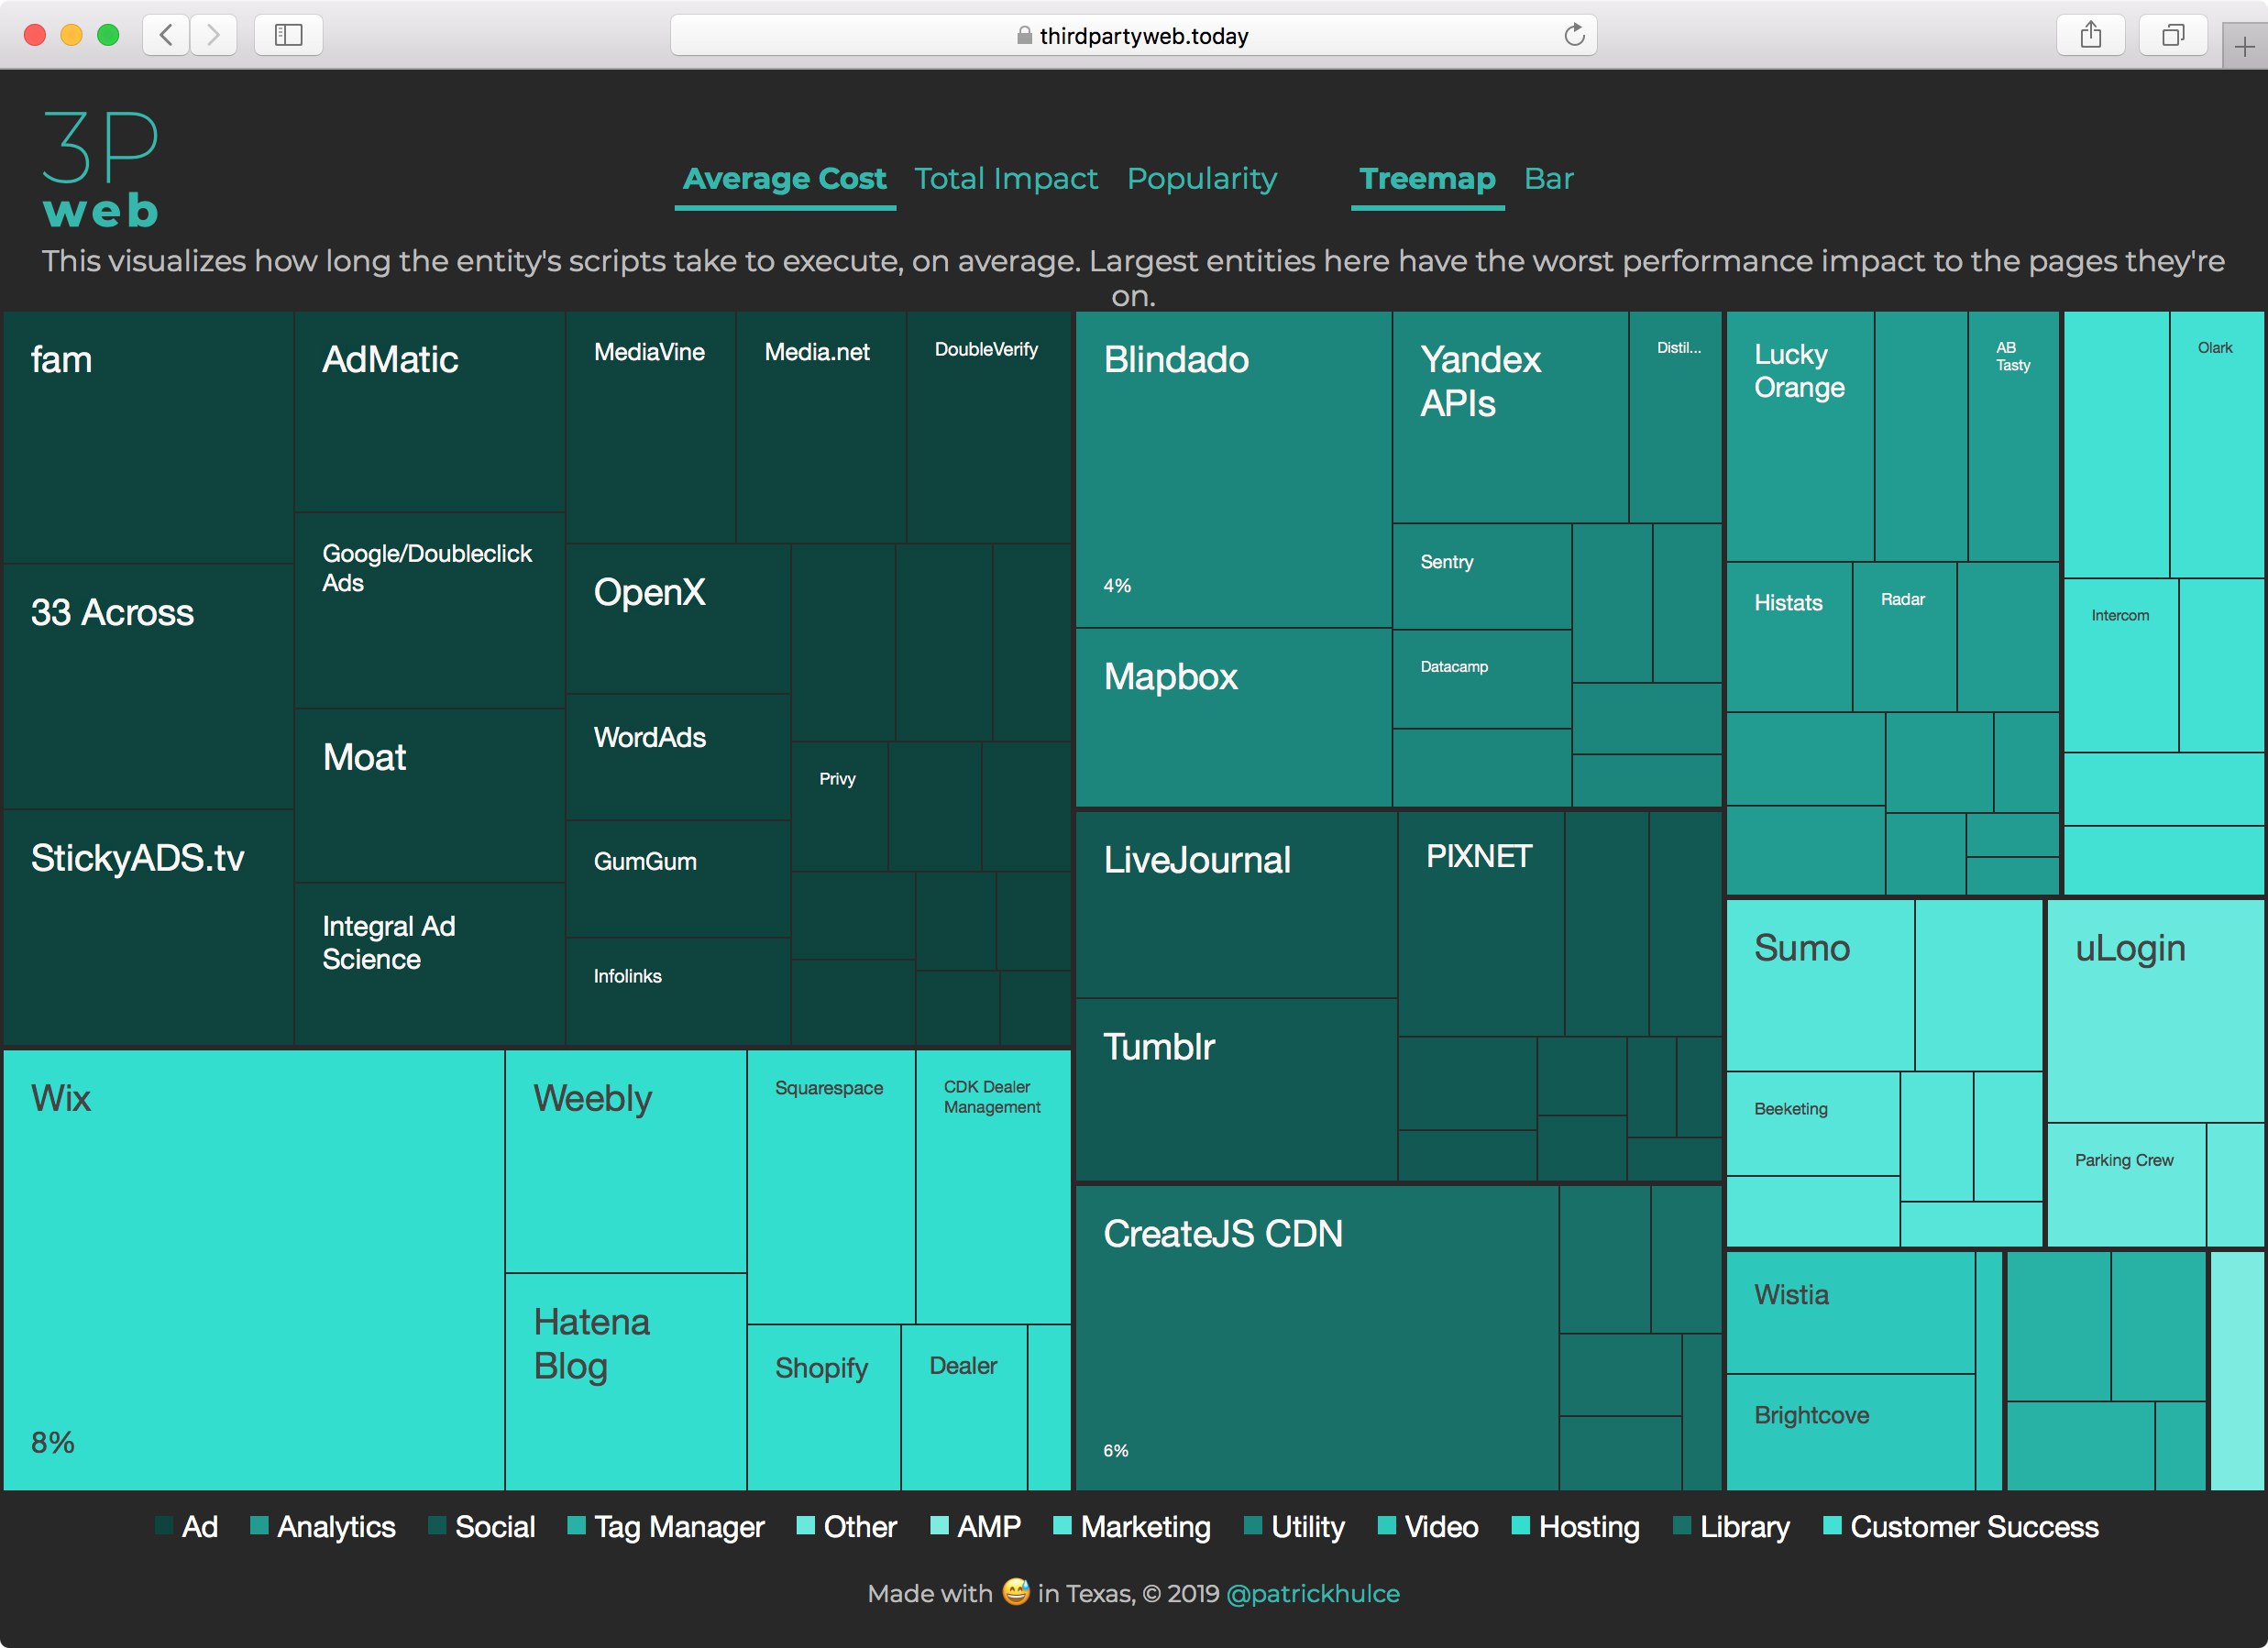This screenshot has width=2268, height=1648.
Task: Select the DoubleVerify treemap cell
Action: click(988, 427)
